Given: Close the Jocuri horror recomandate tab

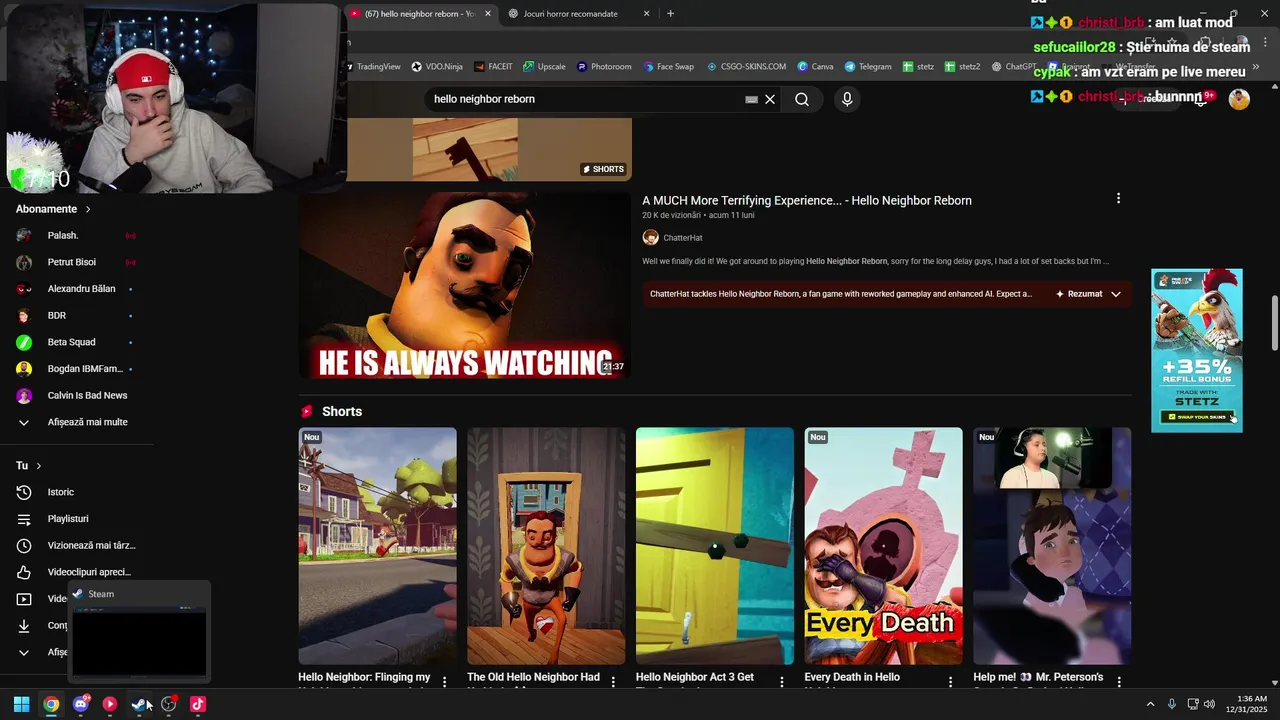Looking at the screenshot, I should coord(646,14).
